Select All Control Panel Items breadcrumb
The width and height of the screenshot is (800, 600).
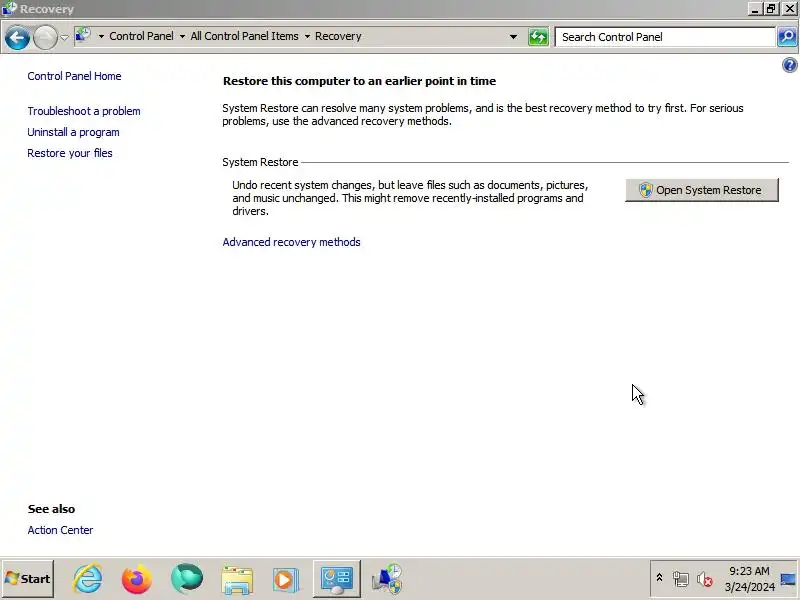244,36
